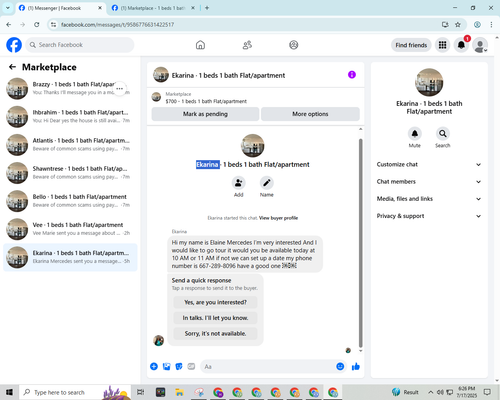Send 'Sorry, it's not available.' response
This screenshot has width=500, height=400.
[x=215, y=333]
